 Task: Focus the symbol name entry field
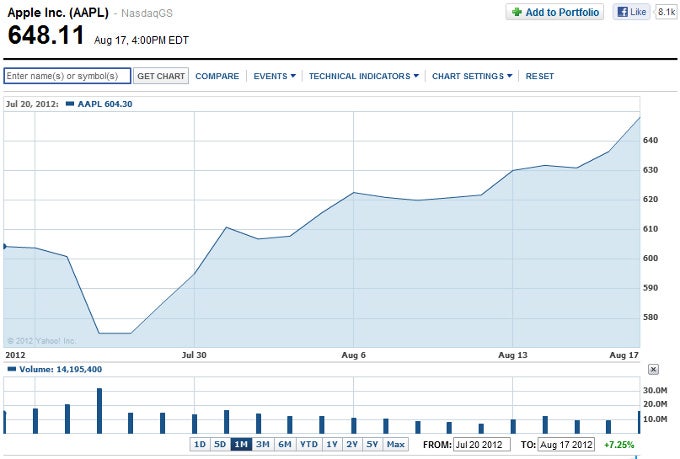[x=67, y=76]
